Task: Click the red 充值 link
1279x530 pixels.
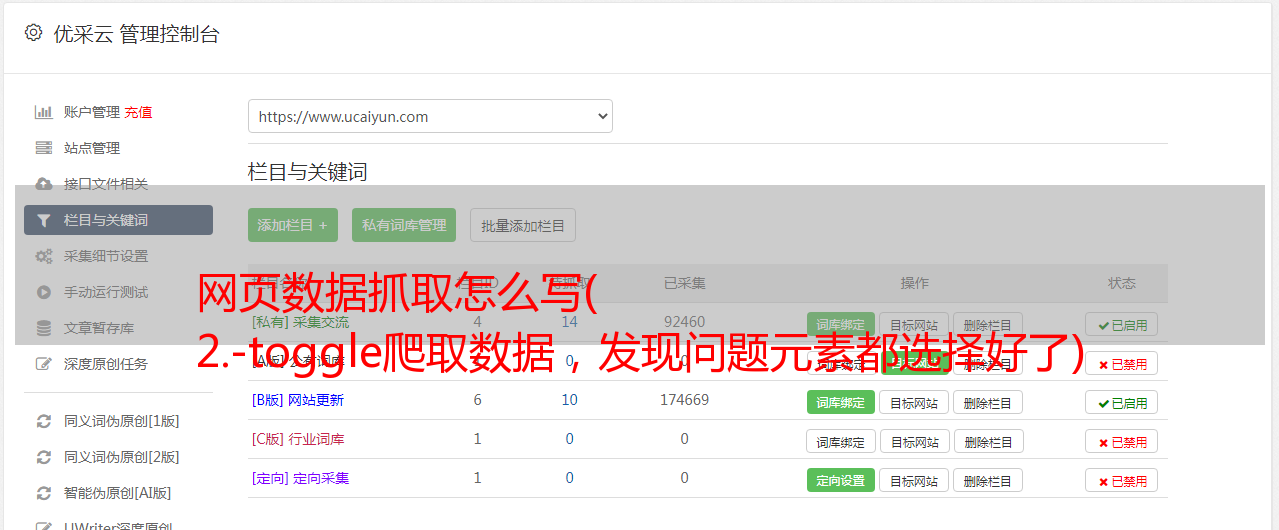Action: pos(139,112)
